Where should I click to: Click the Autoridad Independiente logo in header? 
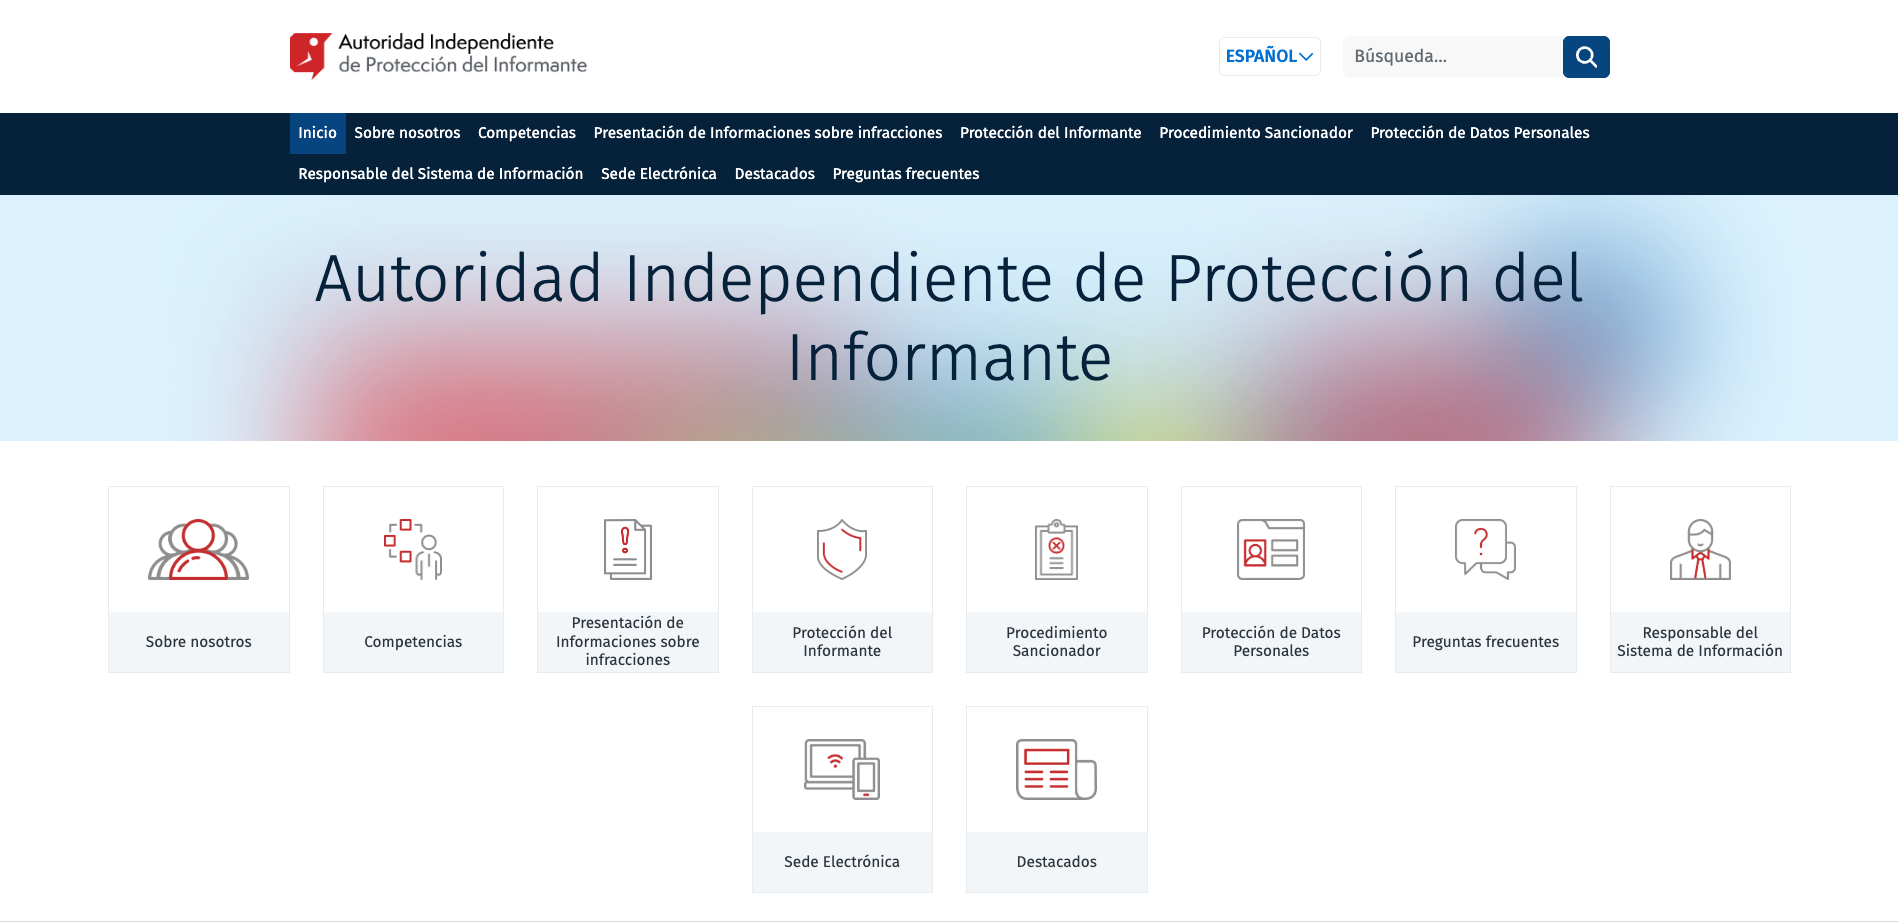(438, 55)
